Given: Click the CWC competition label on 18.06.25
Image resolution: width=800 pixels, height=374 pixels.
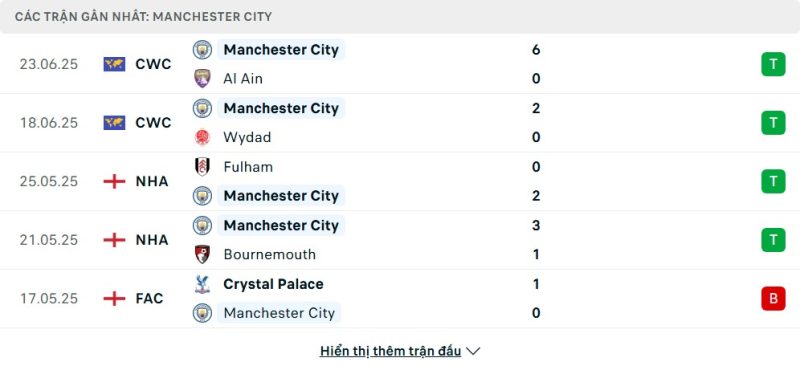Looking at the screenshot, I should (154, 123).
